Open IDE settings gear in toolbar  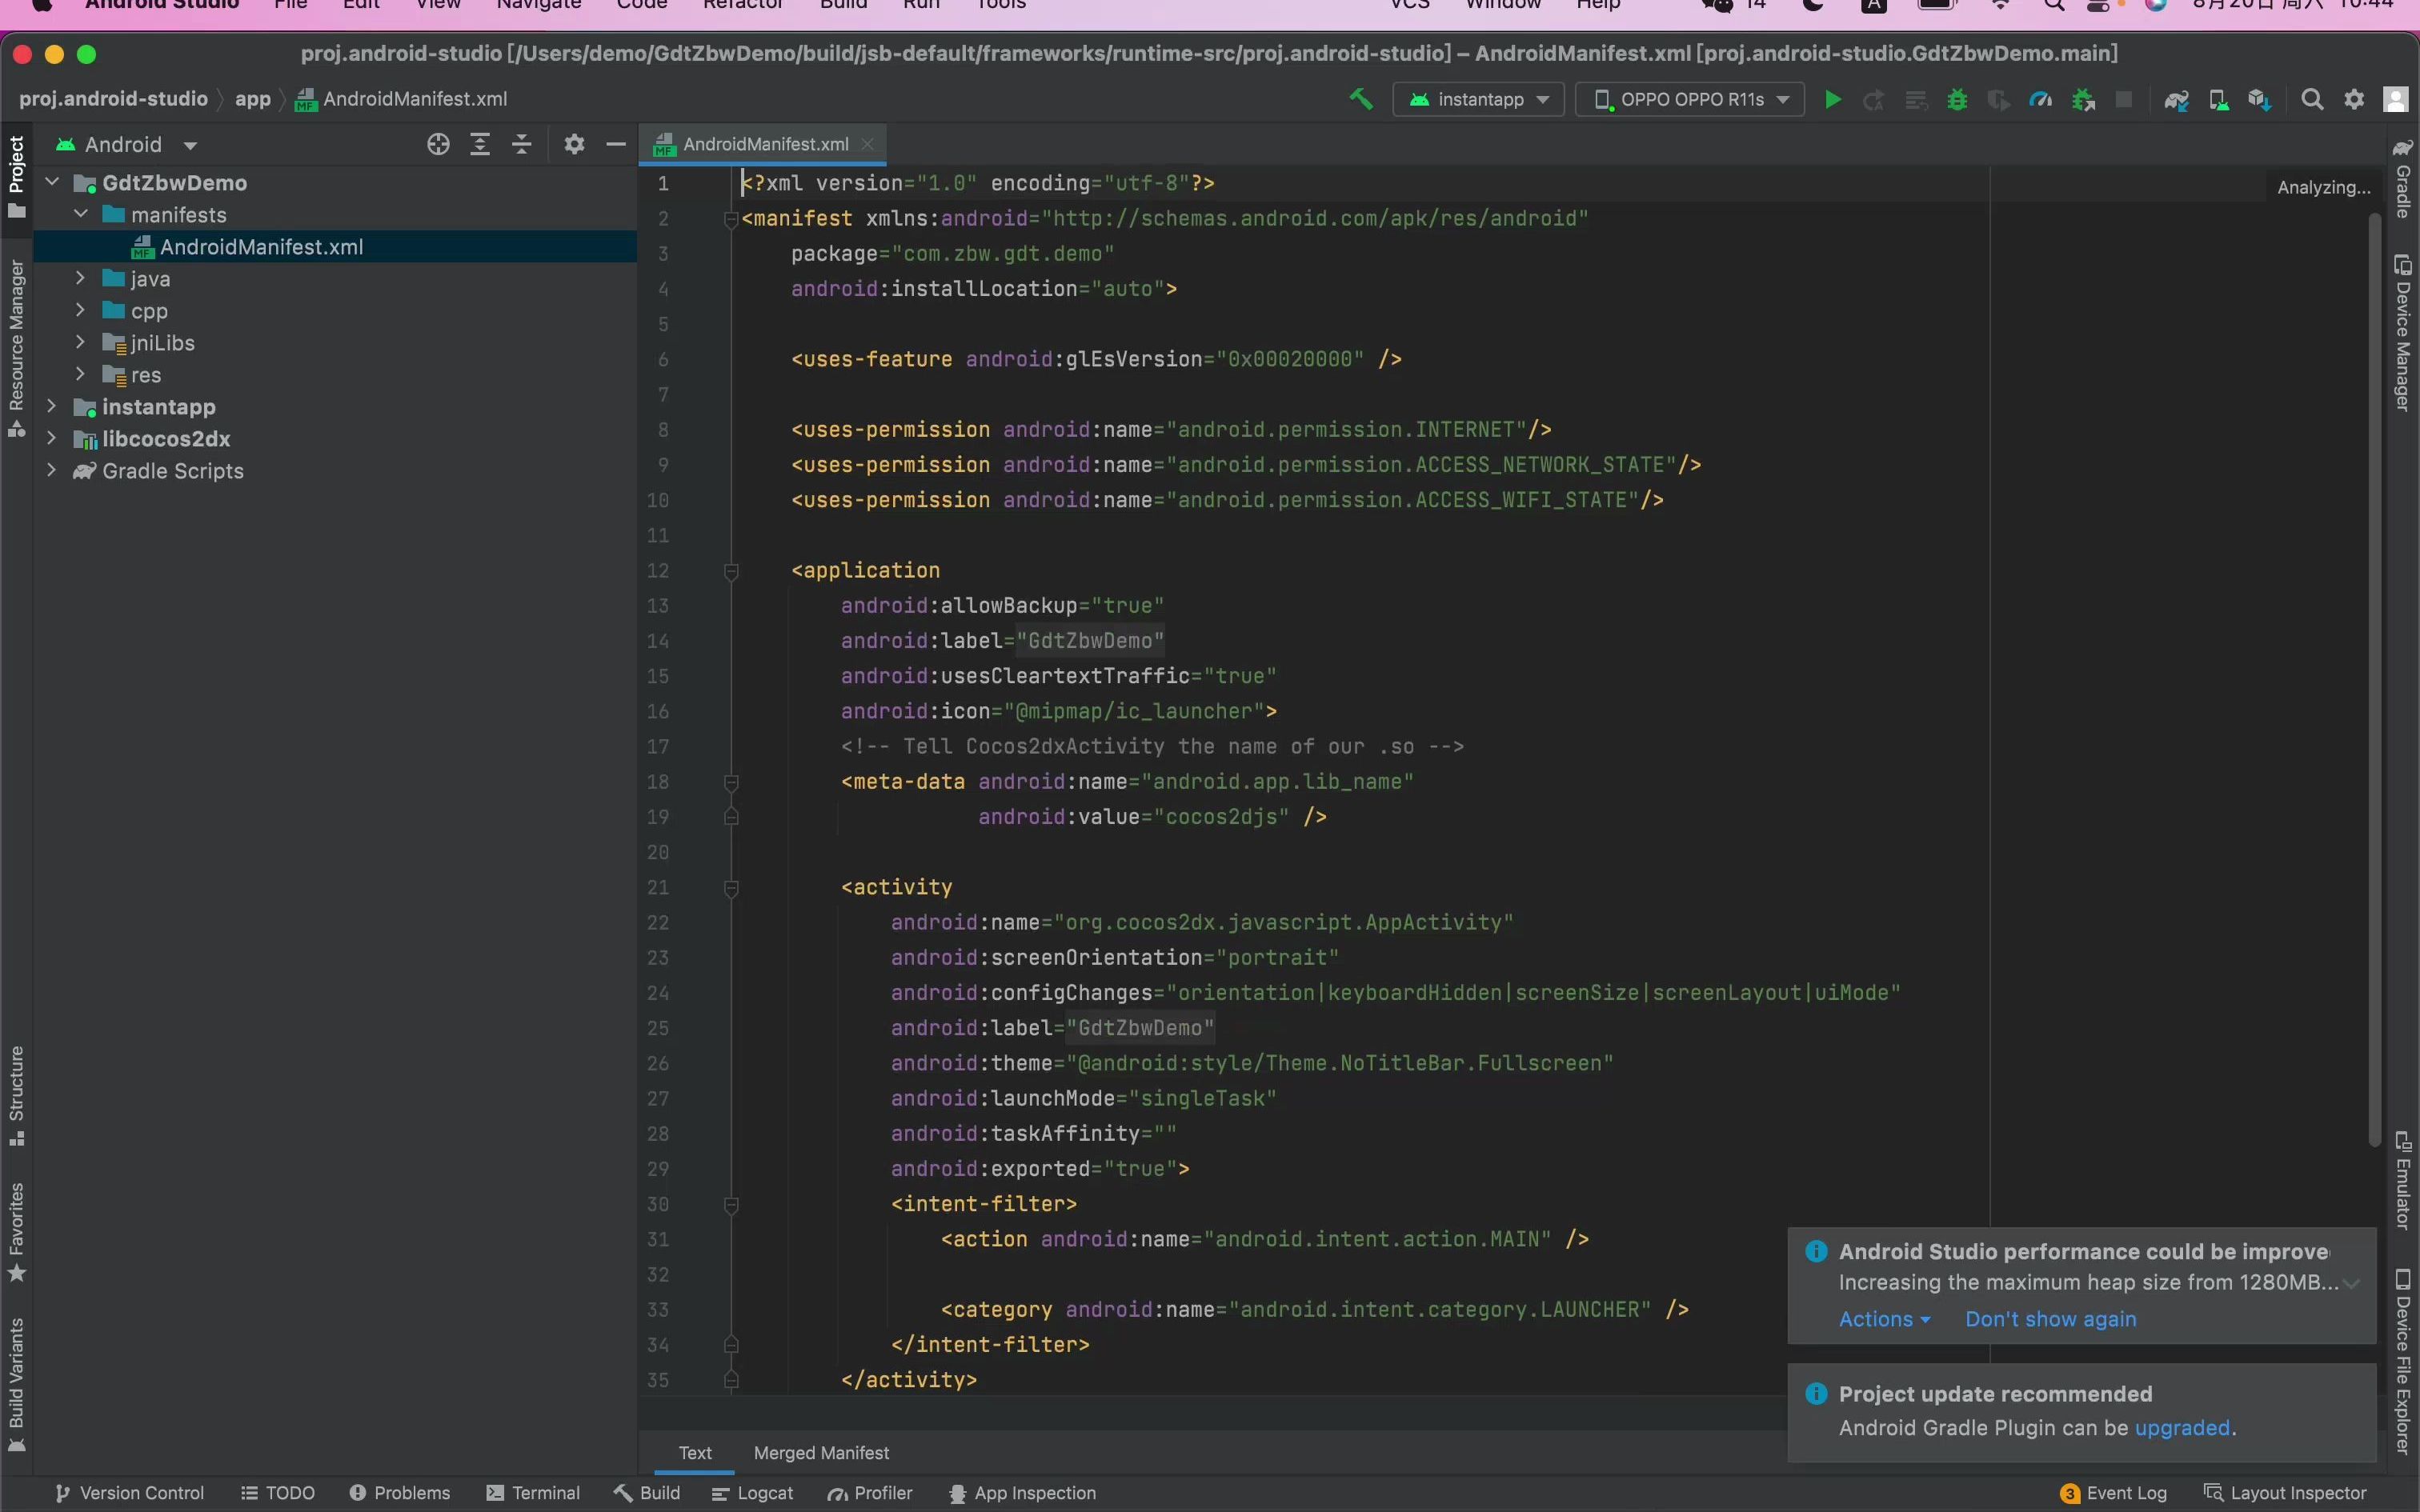(2354, 99)
